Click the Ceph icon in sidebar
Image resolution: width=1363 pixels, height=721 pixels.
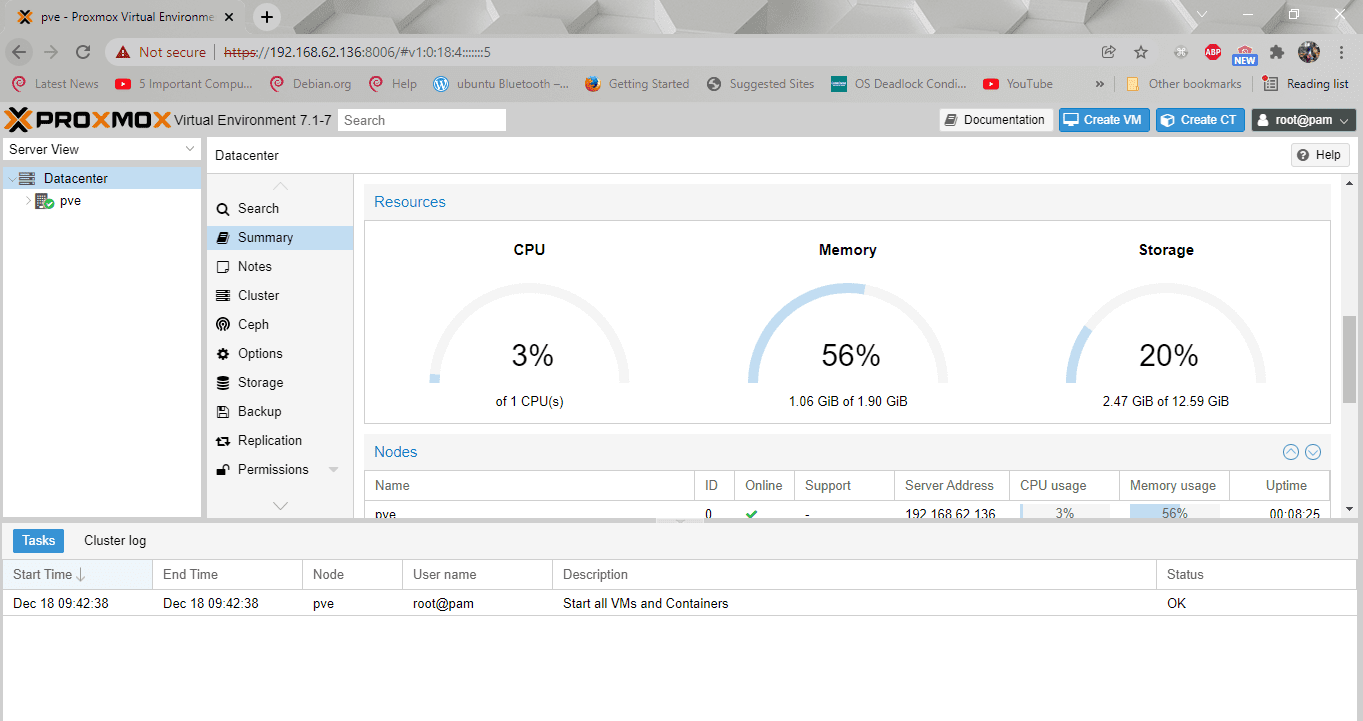[223, 324]
